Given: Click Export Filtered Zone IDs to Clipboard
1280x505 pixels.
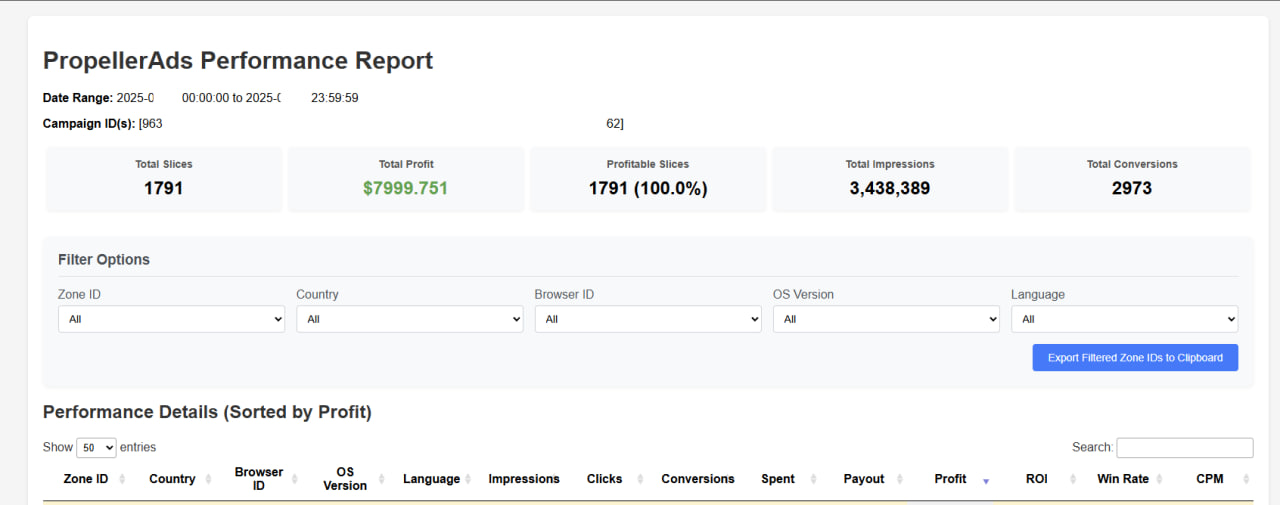Looking at the screenshot, I should pyautogui.click(x=1135, y=358).
